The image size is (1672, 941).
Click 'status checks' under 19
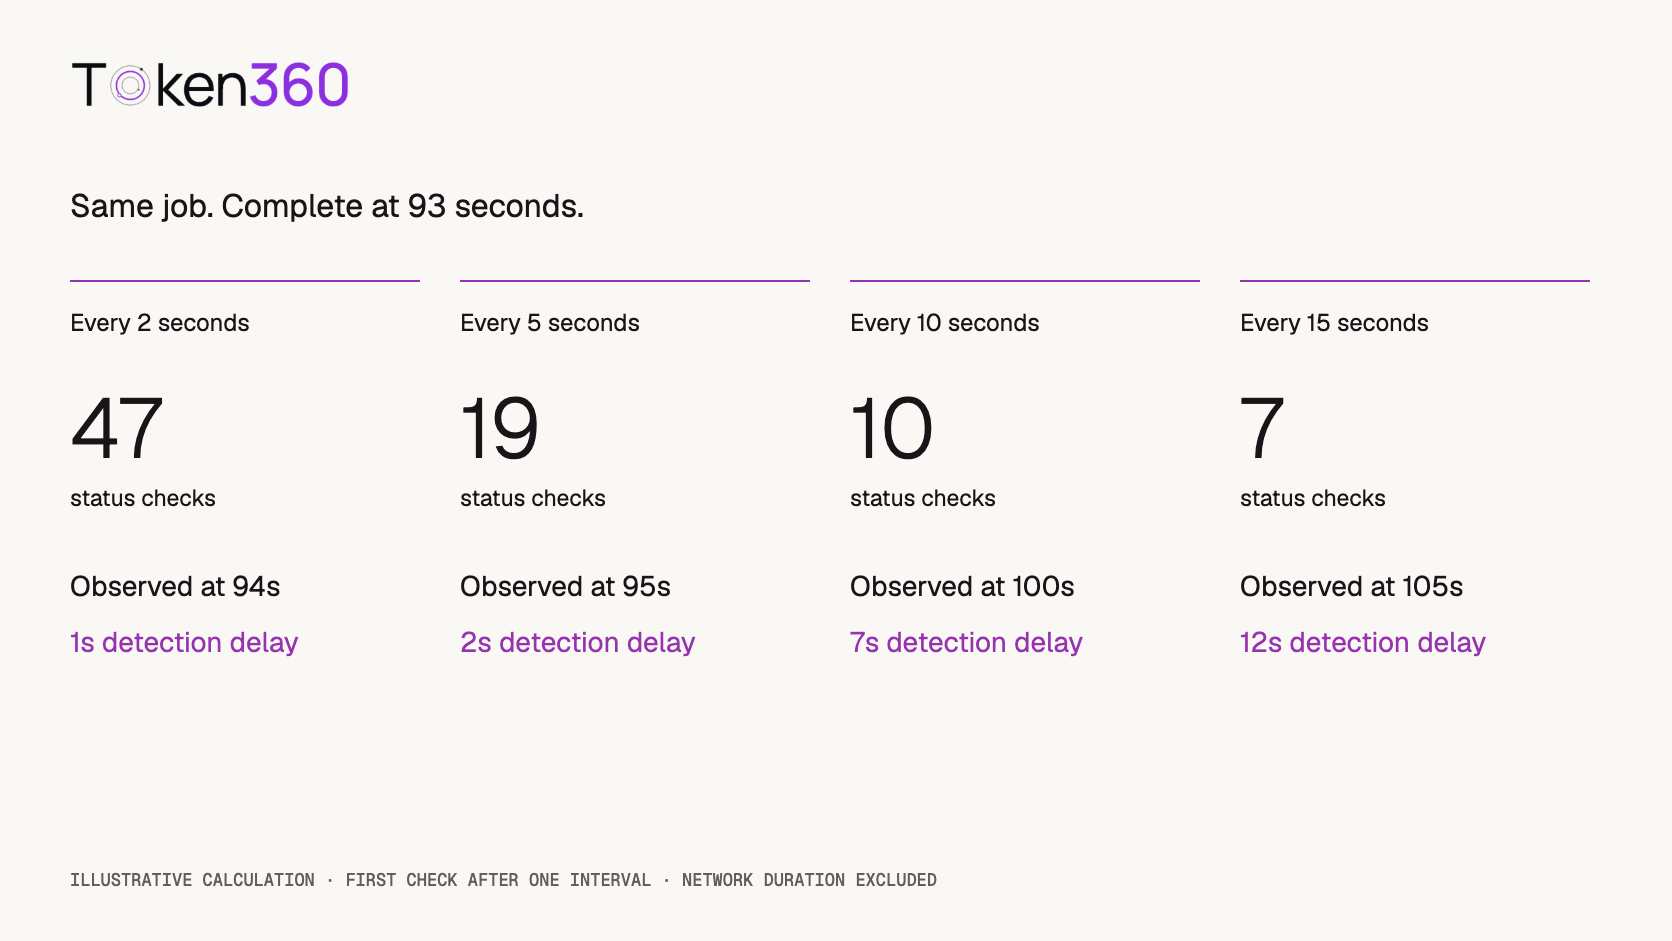tap(533, 498)
